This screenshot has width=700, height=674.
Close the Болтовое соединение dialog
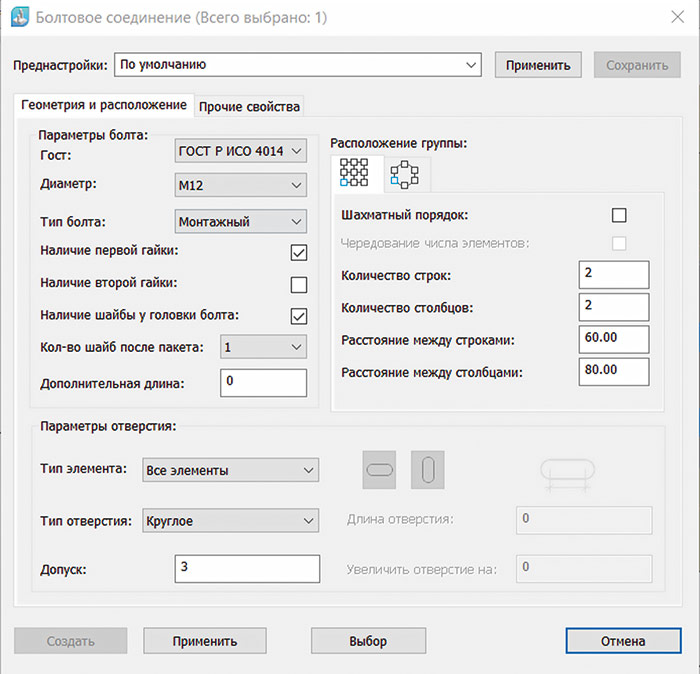[x=678, y=17]
